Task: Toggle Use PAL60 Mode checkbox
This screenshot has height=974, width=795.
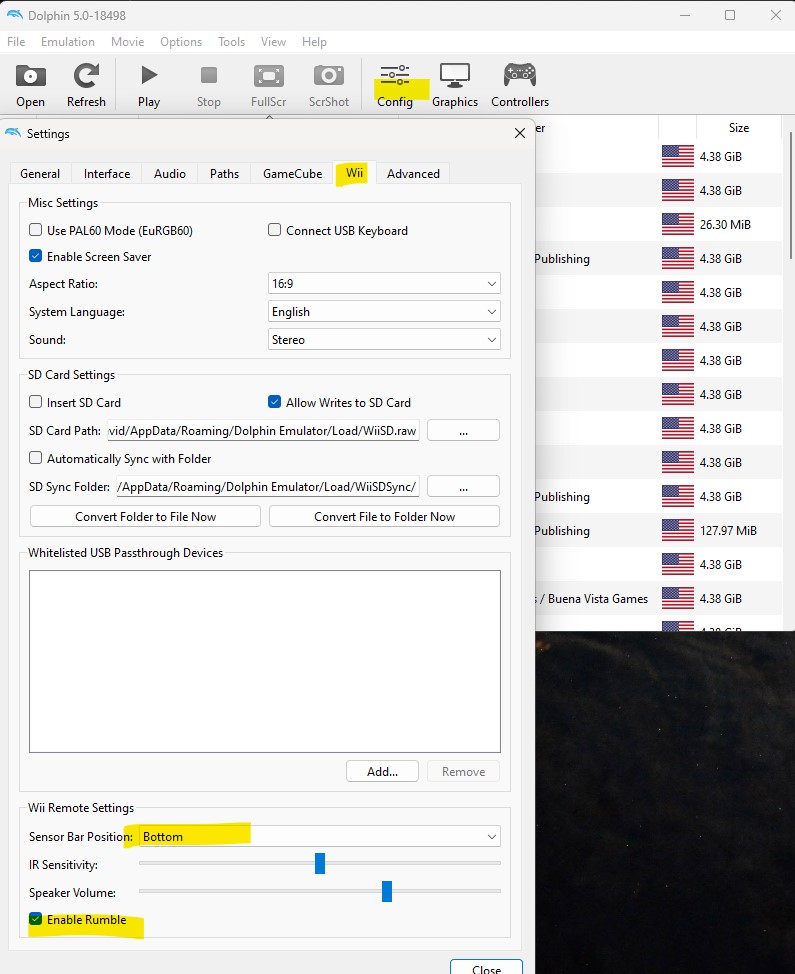Action: [35, 230]
